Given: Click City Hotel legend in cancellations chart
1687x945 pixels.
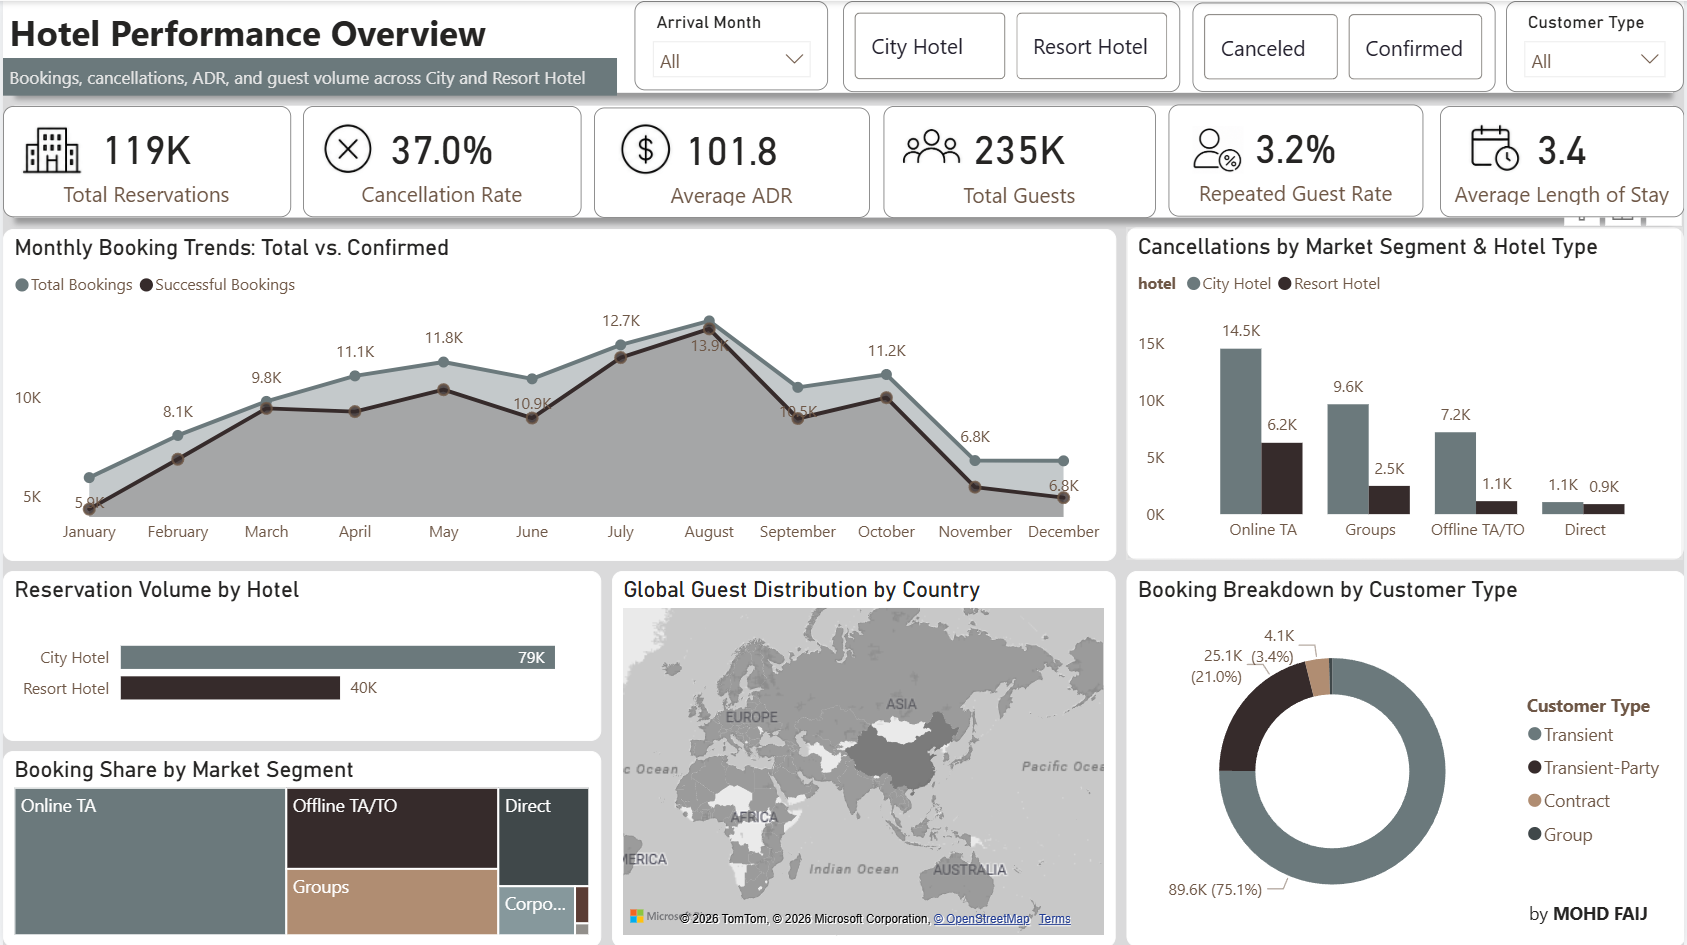Looking at the screenshot, I should click(1229, 284).
